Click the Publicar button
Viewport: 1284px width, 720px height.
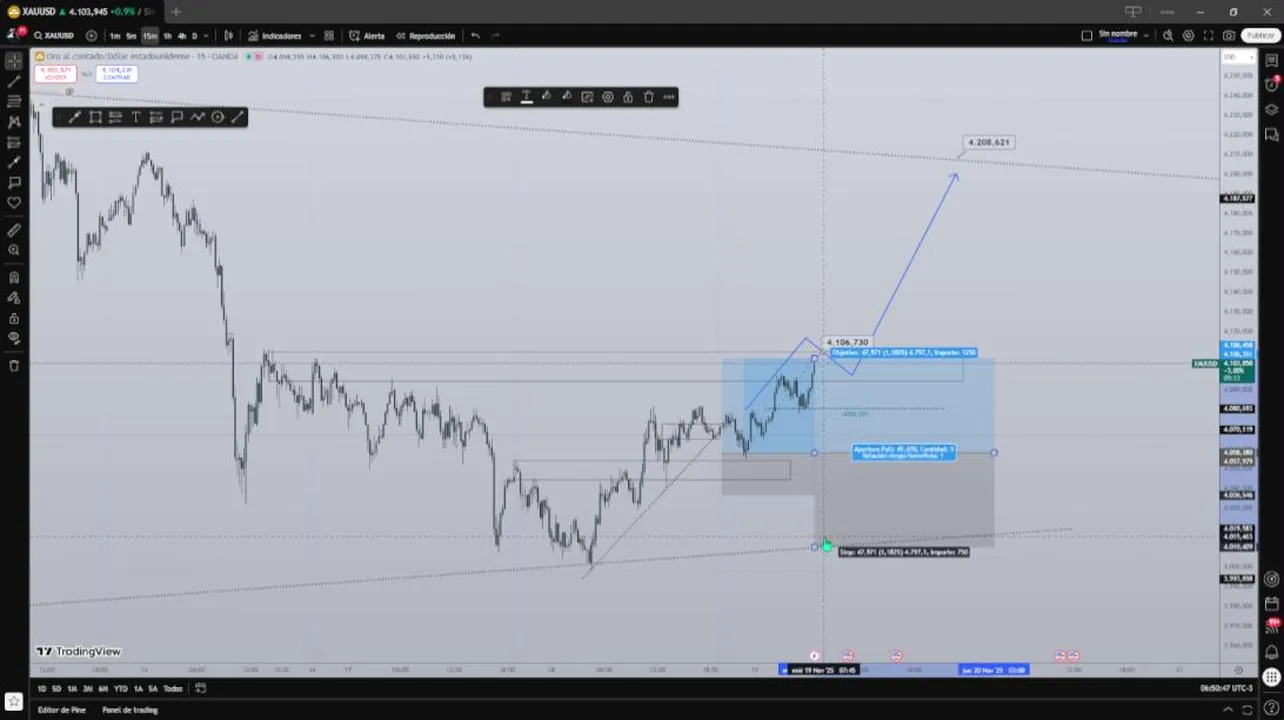pos(1260,35)
